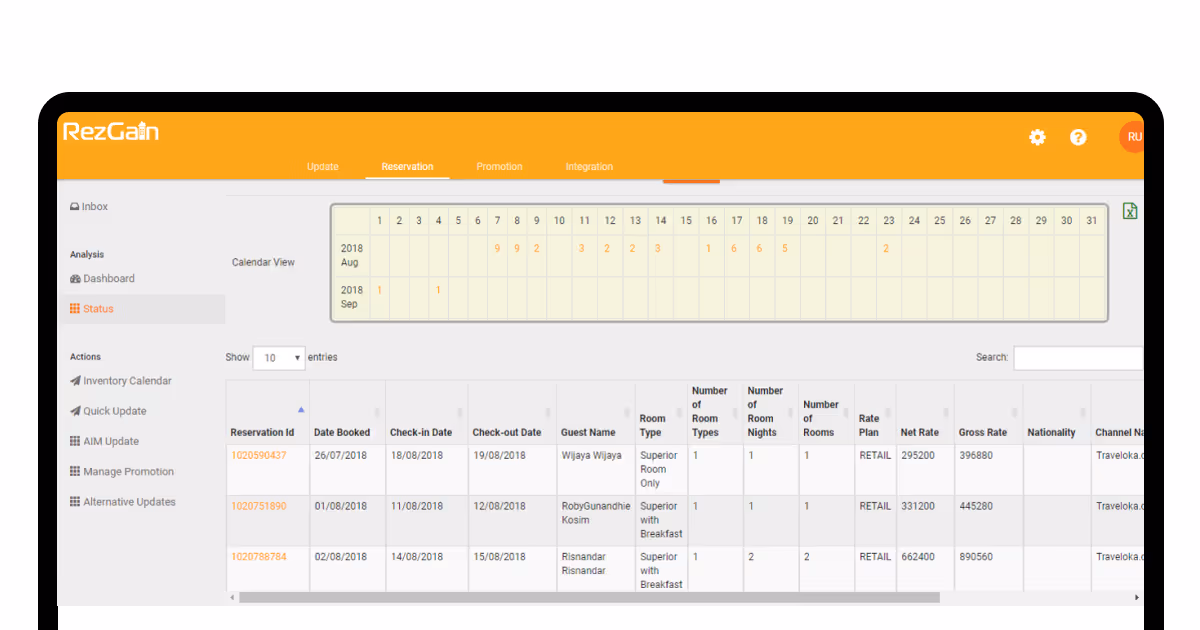Sort by Room Type column
Image resolution: width=1200 pixels, height=630 pixels.
(661, 412)
